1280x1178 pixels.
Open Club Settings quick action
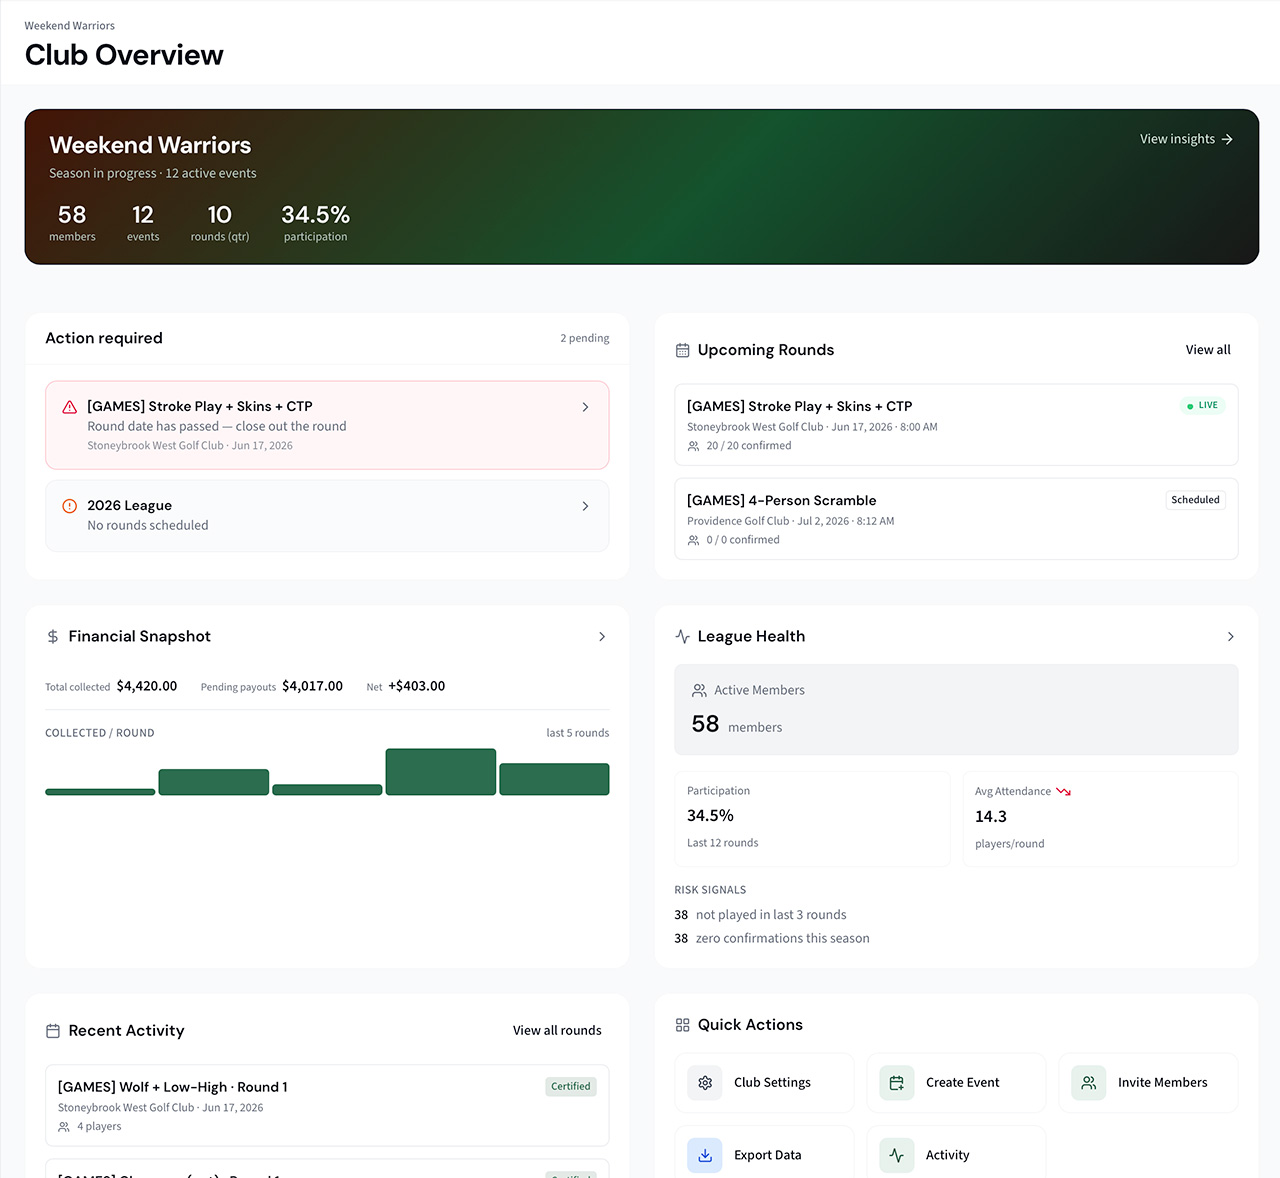tap(764, 1083)
